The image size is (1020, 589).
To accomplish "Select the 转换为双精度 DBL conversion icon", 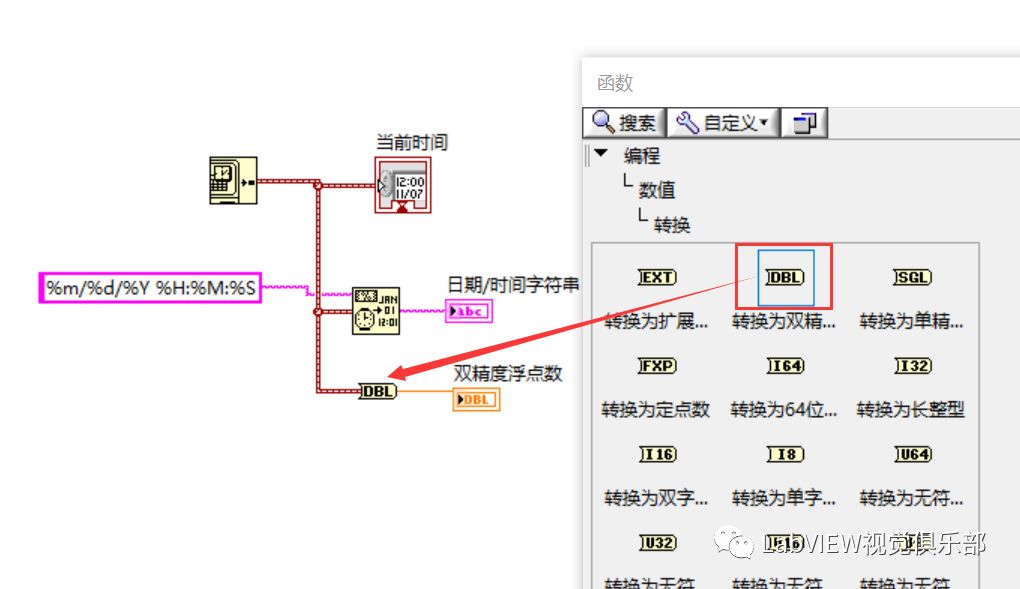I will click(x=783, y=277).
